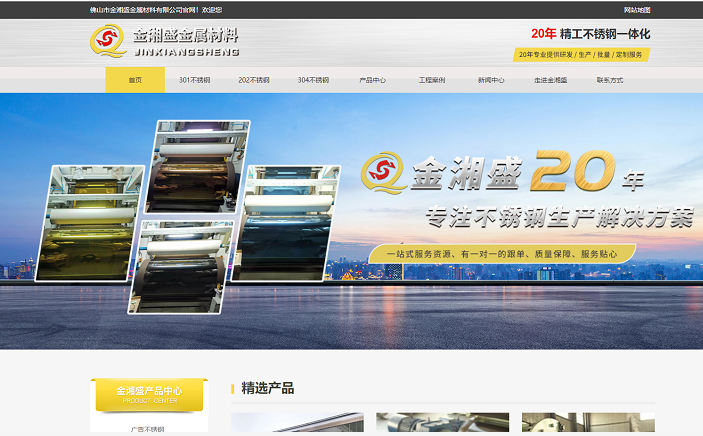Visit the 新闻中心 section
Image resolution: width=703 pixels, height=436 pixels.
coord(491,80)
